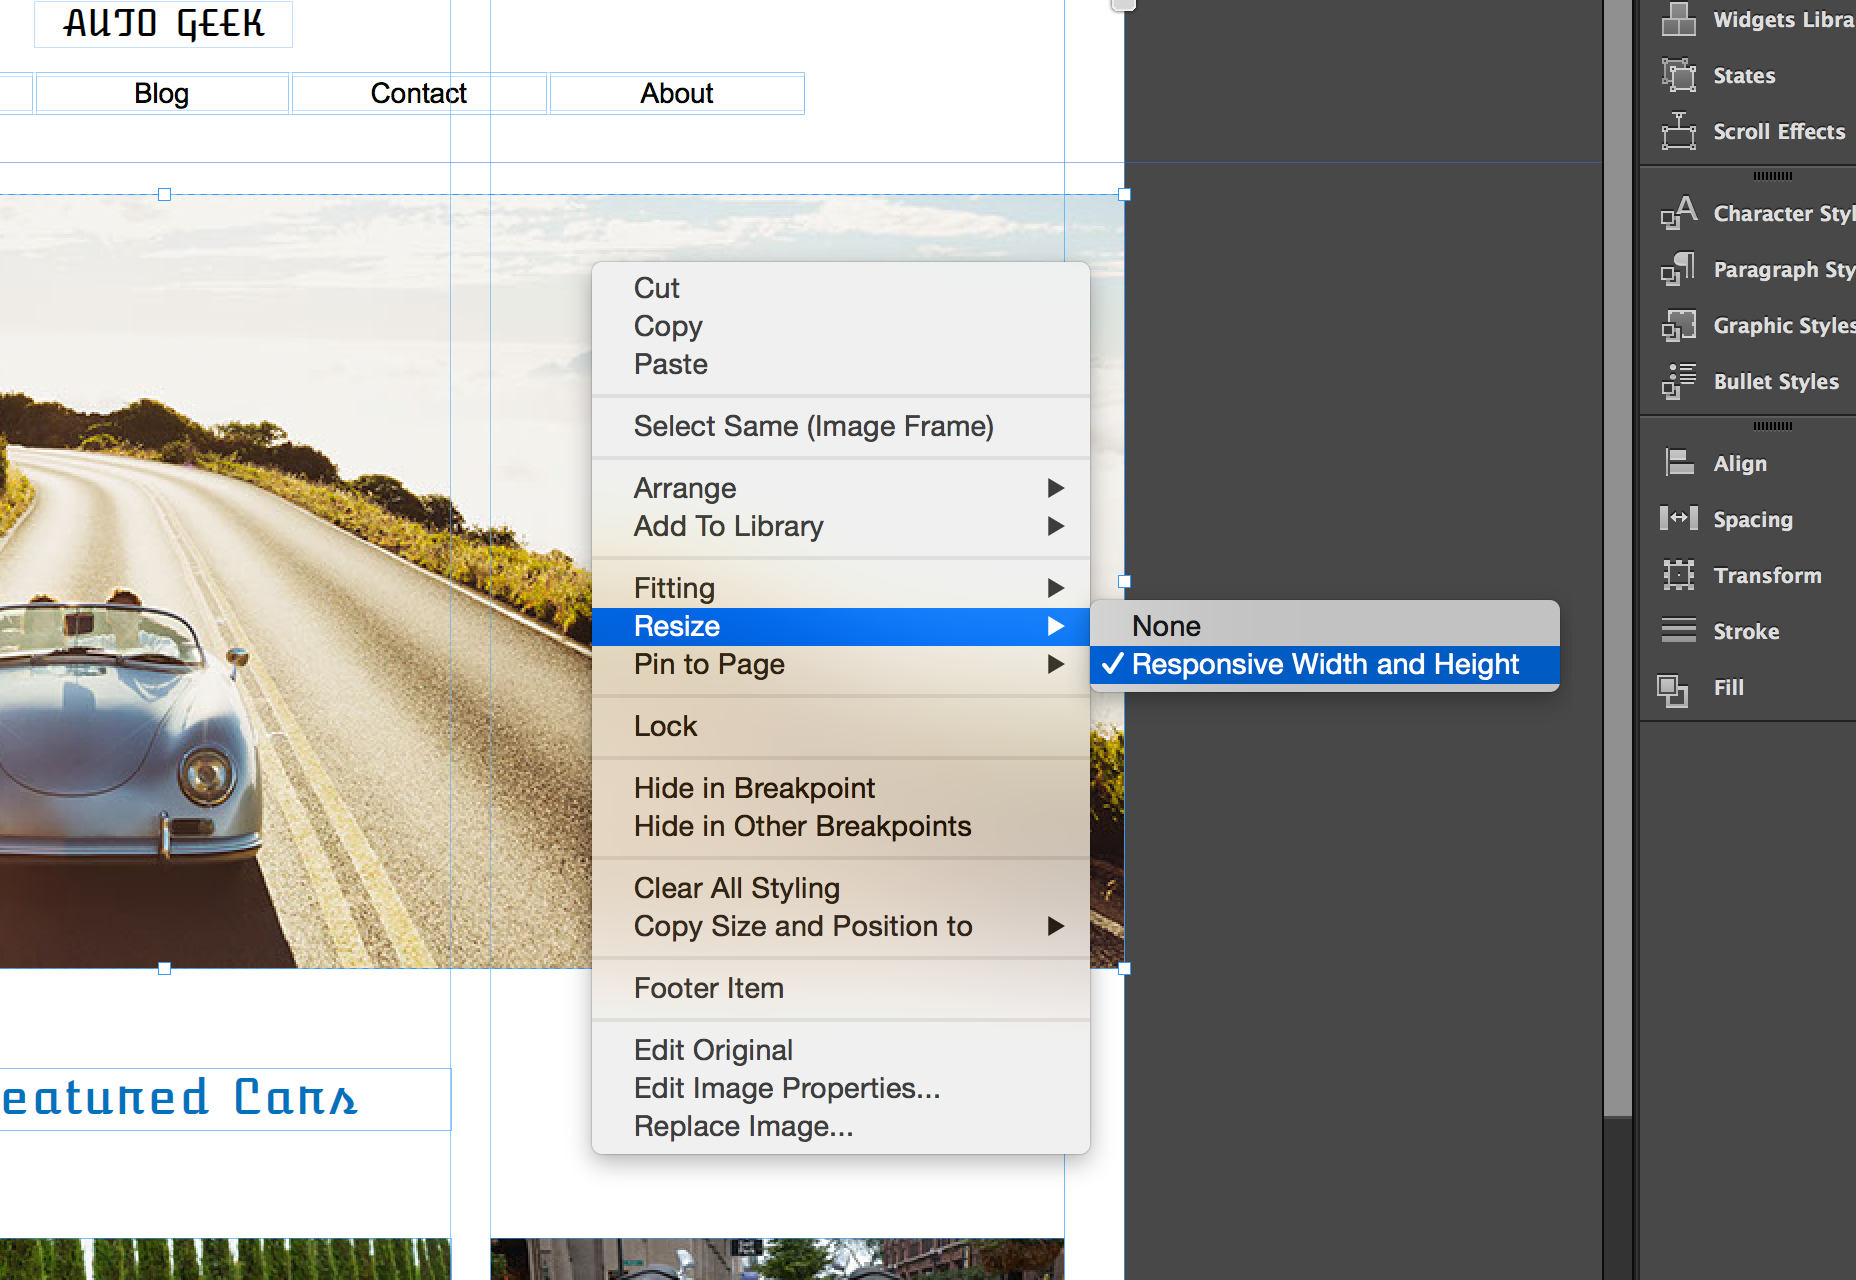Select the hedge thumbnail image at bottom left
Viewport: 1856px width, 1280px height.
click(x=225, y=1259)
